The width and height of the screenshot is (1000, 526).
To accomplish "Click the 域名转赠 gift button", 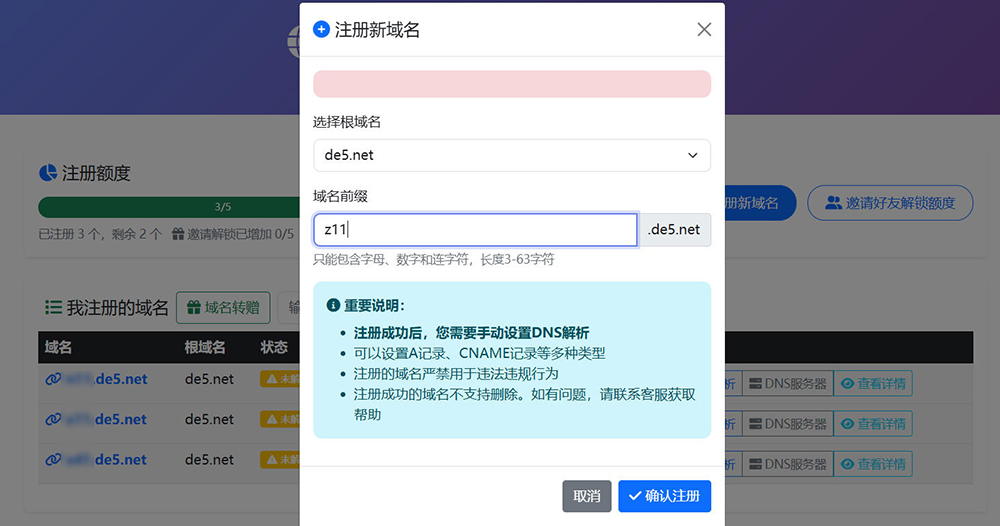I will [x=223, y=308].
